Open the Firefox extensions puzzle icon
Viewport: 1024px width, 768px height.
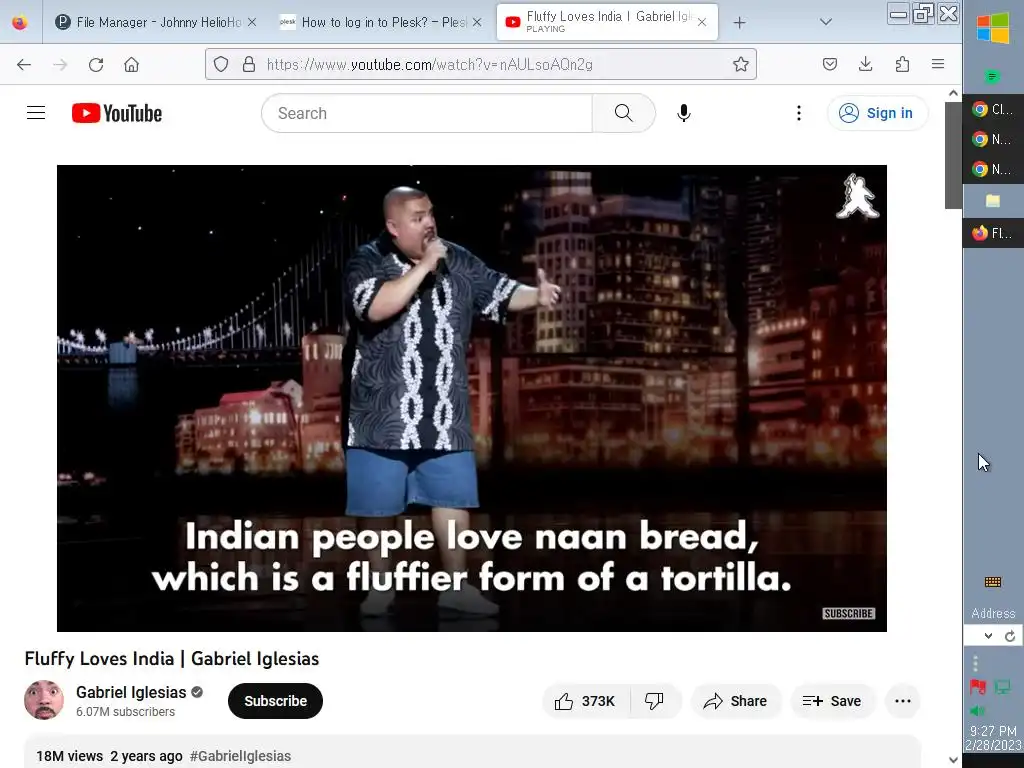click(x=903, y=64)
